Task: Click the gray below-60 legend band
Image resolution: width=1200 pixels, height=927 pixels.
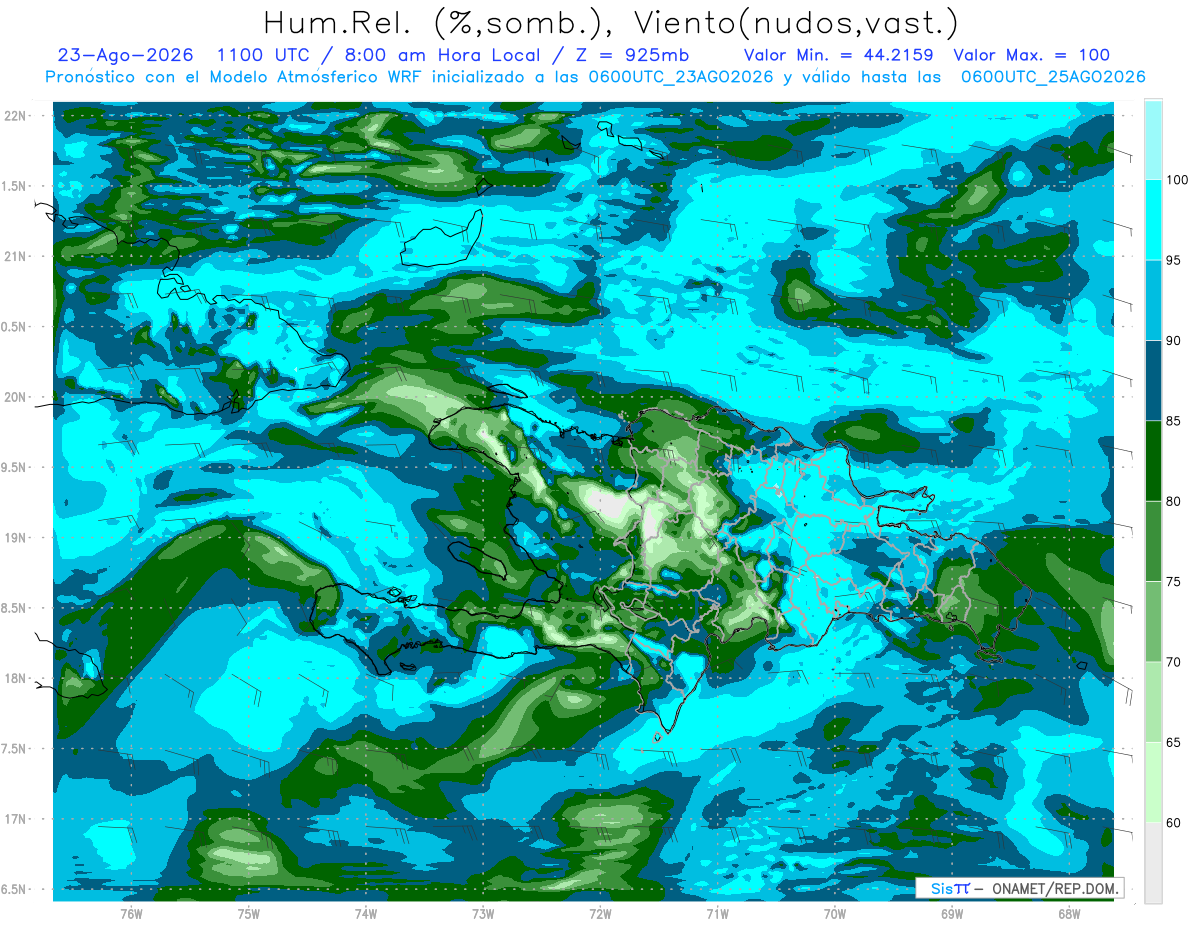Action: 1153,863
